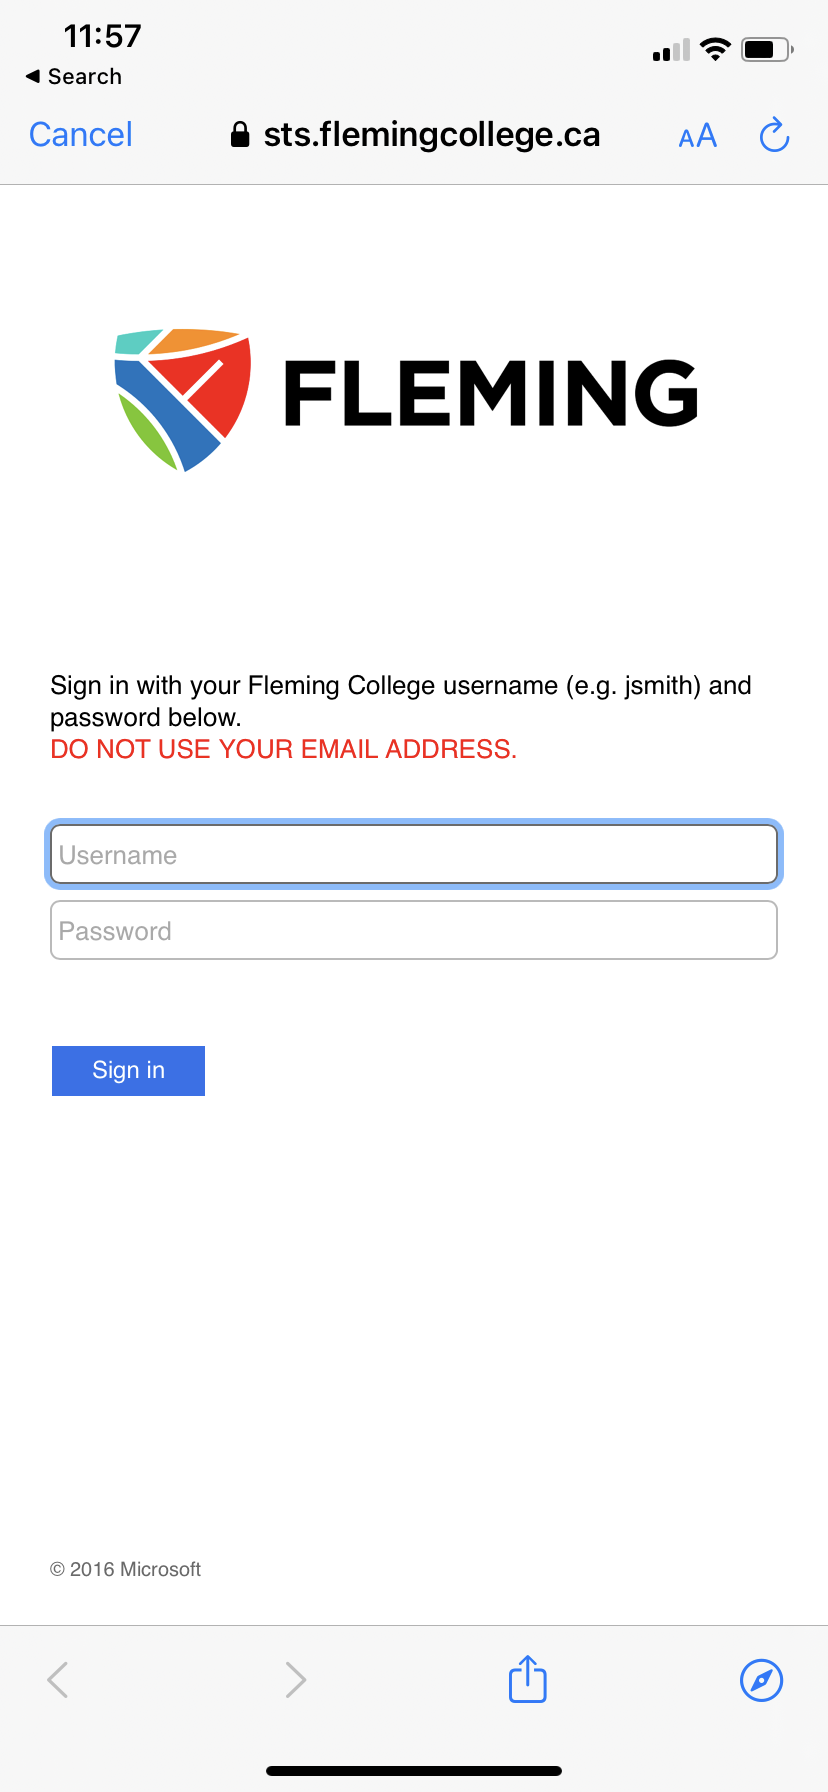Tap the browser forward arrow
This screenshot has height=1792, width=828.
click(295, 1679)
